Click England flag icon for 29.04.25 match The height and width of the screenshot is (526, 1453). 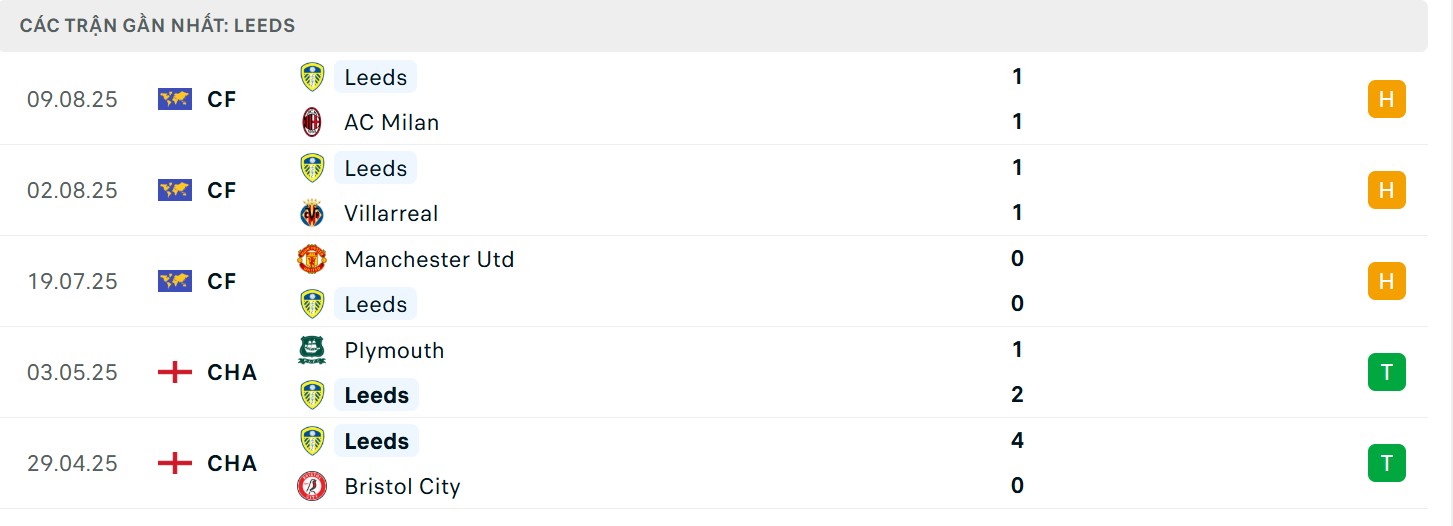click(174, 463)
